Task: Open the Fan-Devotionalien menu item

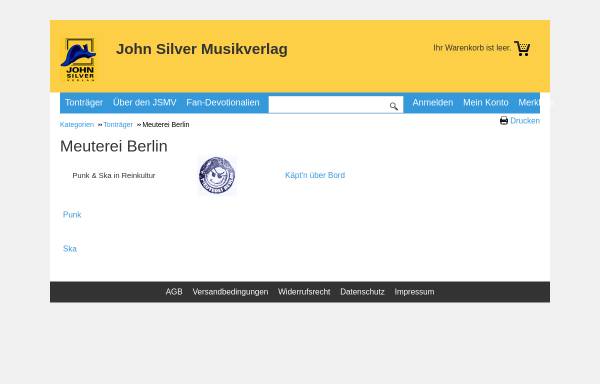Action: [x=223, y=103]
